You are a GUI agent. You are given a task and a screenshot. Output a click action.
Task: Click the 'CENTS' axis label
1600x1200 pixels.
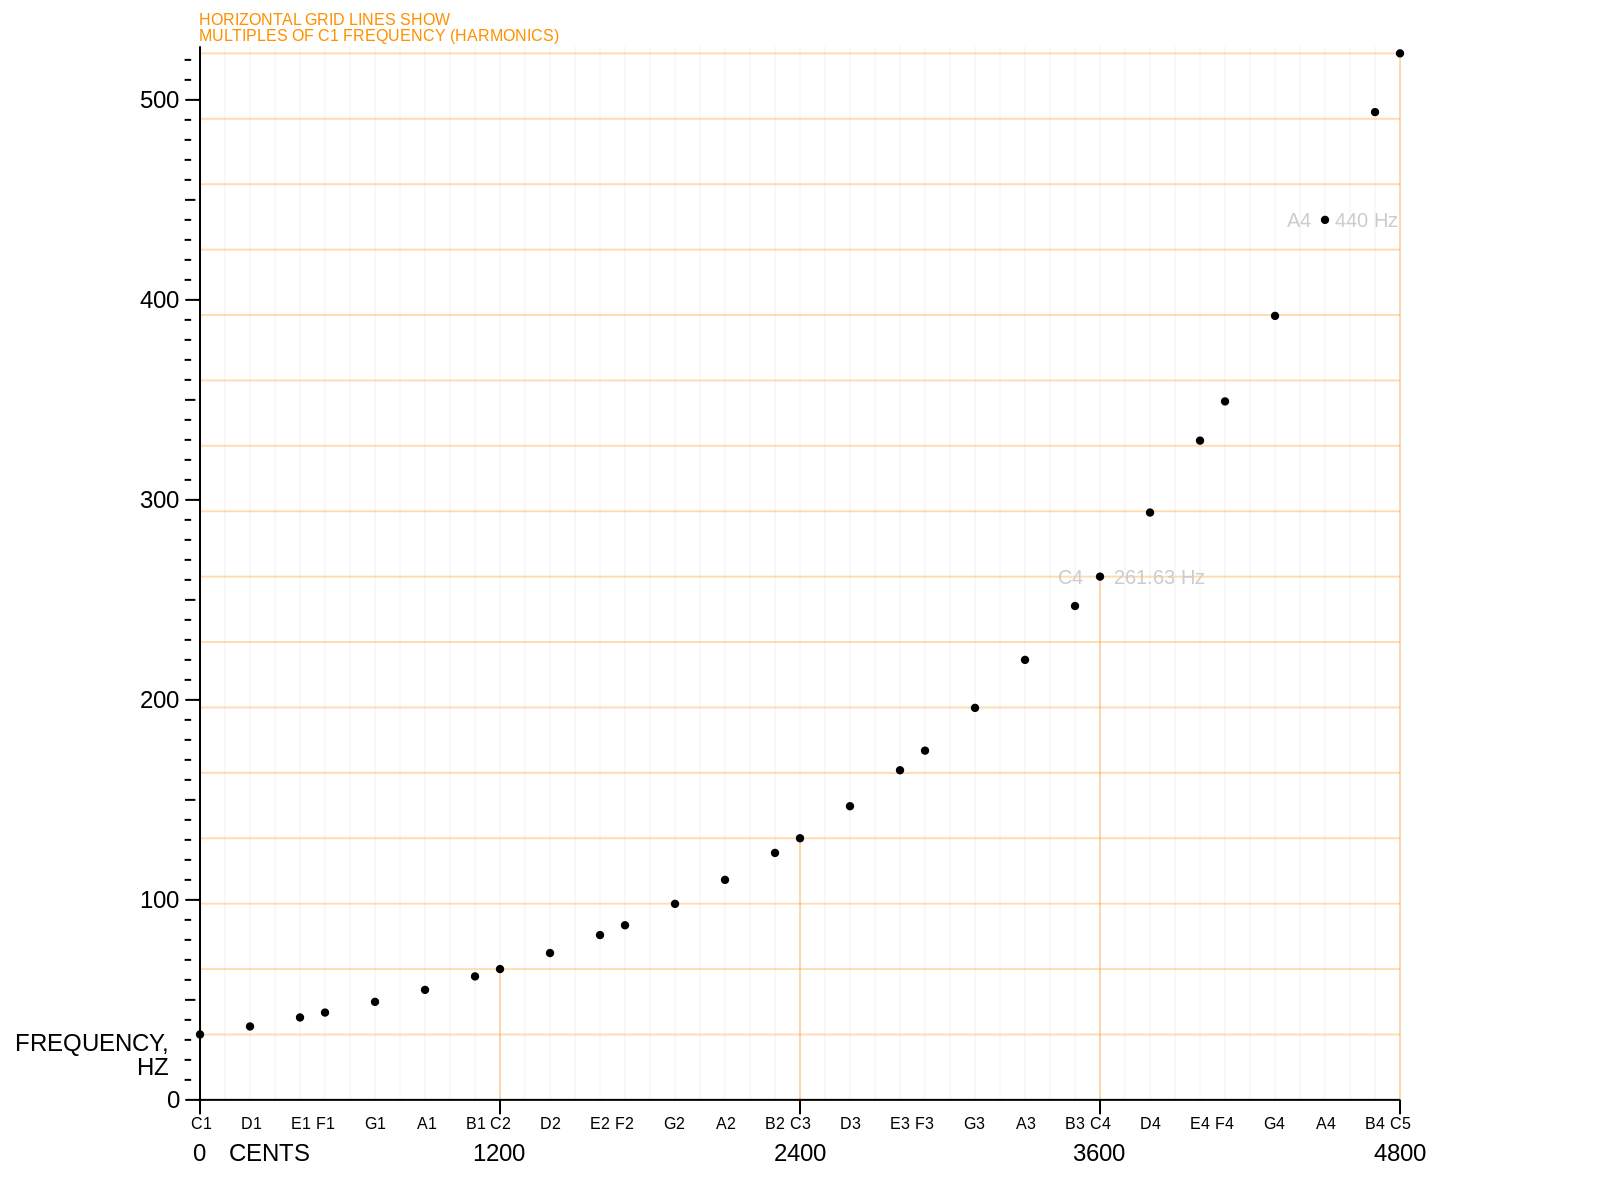[x=269, y=1153]
